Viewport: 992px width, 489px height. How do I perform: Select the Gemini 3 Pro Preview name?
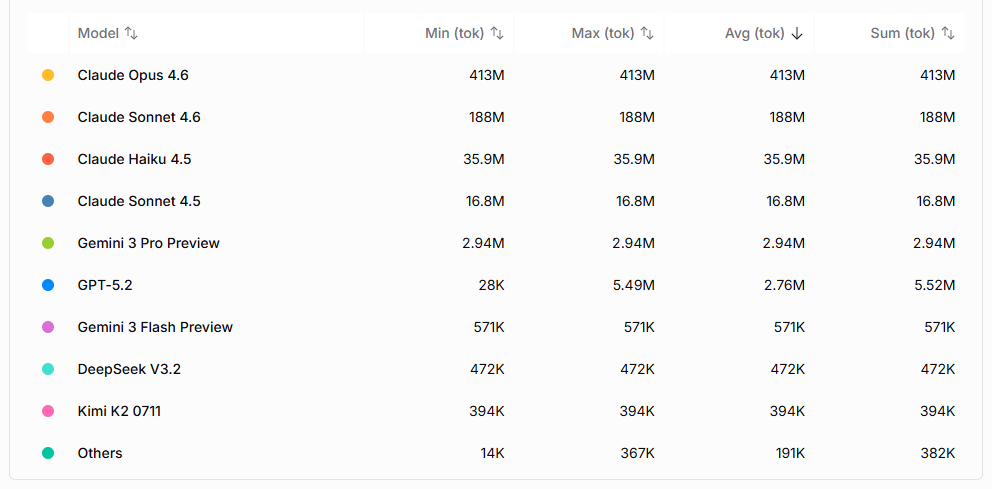149,243
